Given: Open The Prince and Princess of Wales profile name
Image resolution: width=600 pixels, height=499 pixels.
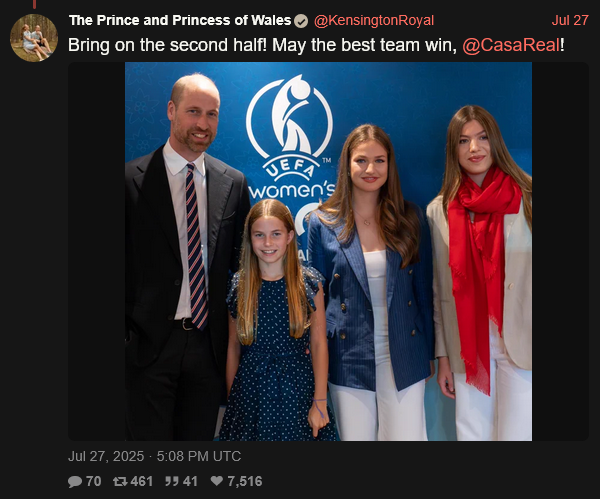Looking at the screenshot, I should tap(180, 20).
